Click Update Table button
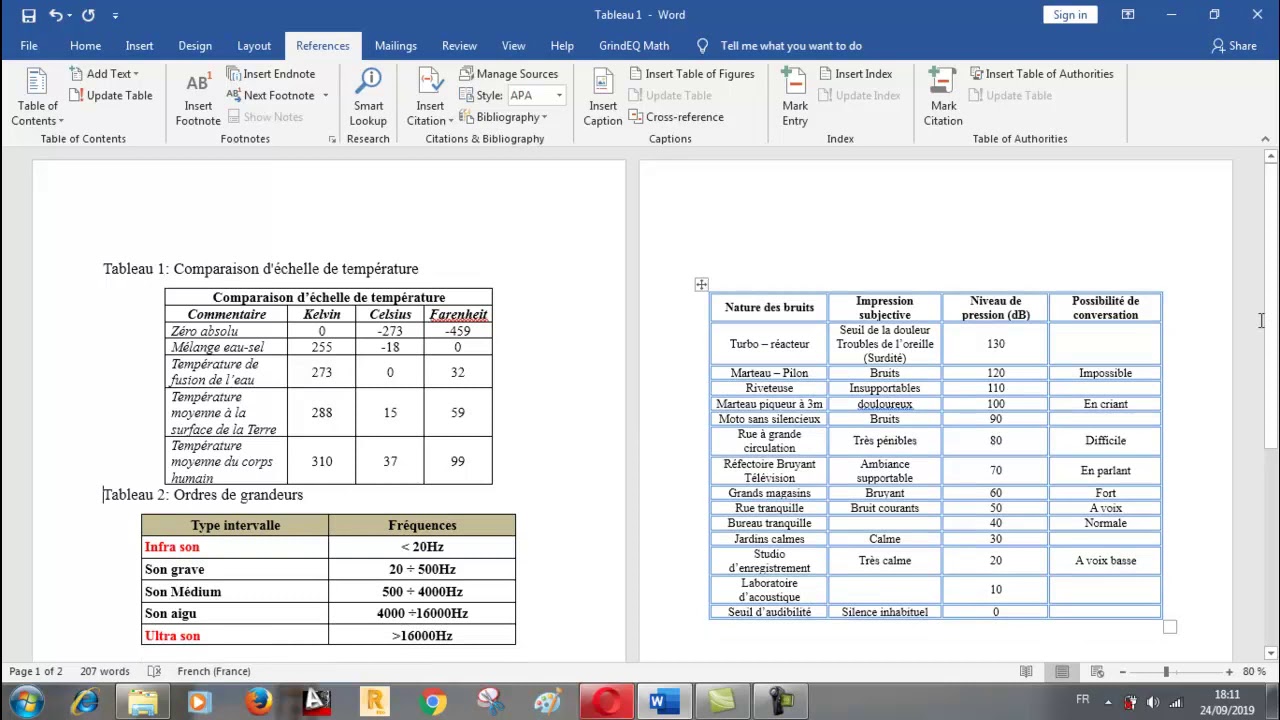The height and width of the screenshot is (720, 1280). click(x=111, y=96)
